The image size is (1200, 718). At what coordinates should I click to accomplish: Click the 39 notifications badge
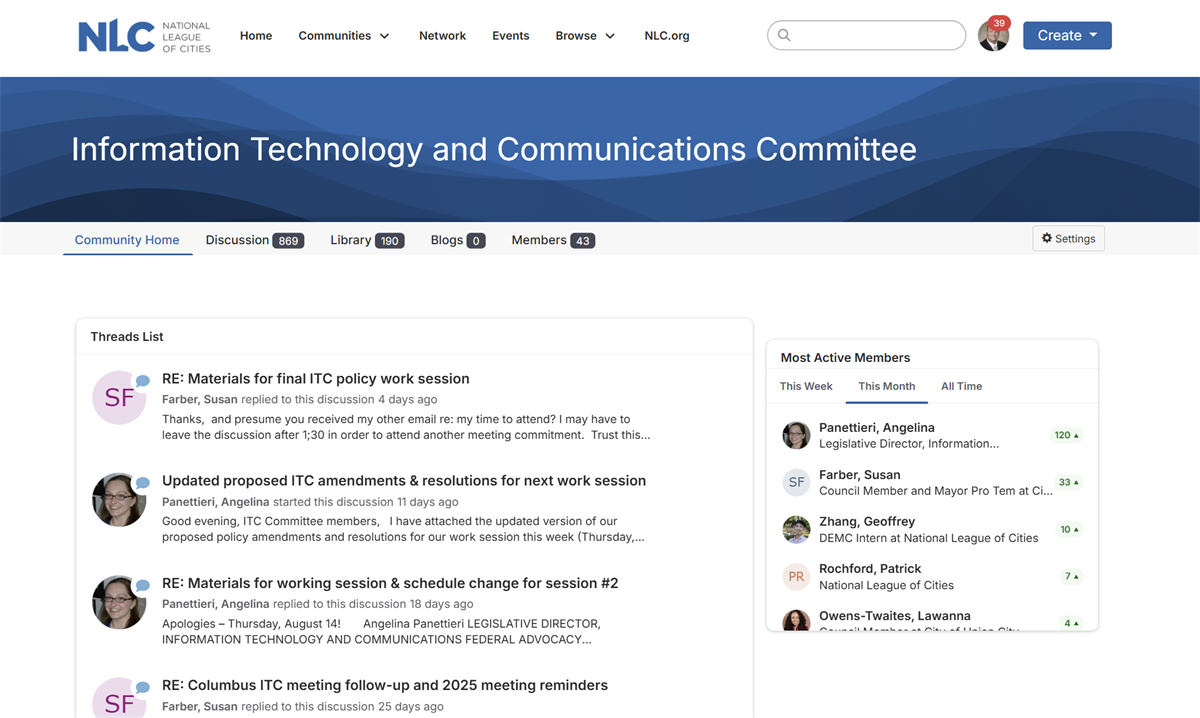[x=999, y=23]
